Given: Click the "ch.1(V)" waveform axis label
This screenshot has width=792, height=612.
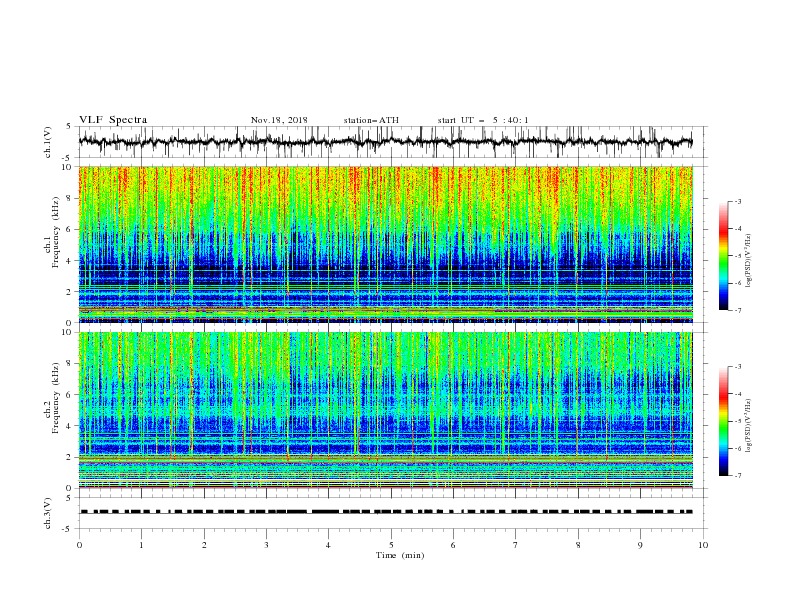Looking at the screenshot, I should (x=48, y=142).
